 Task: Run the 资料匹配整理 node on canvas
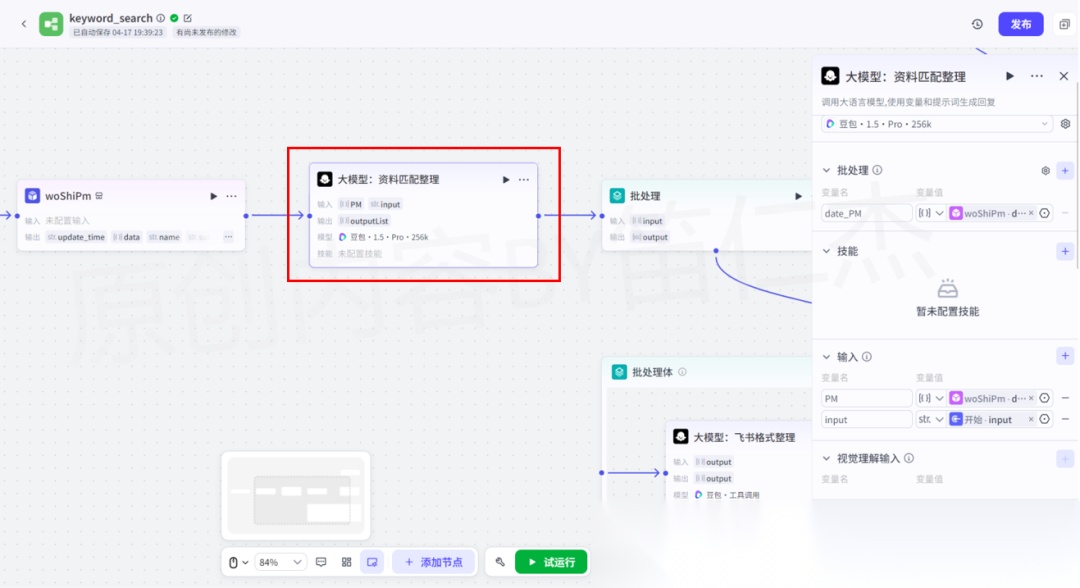[506, 180]
